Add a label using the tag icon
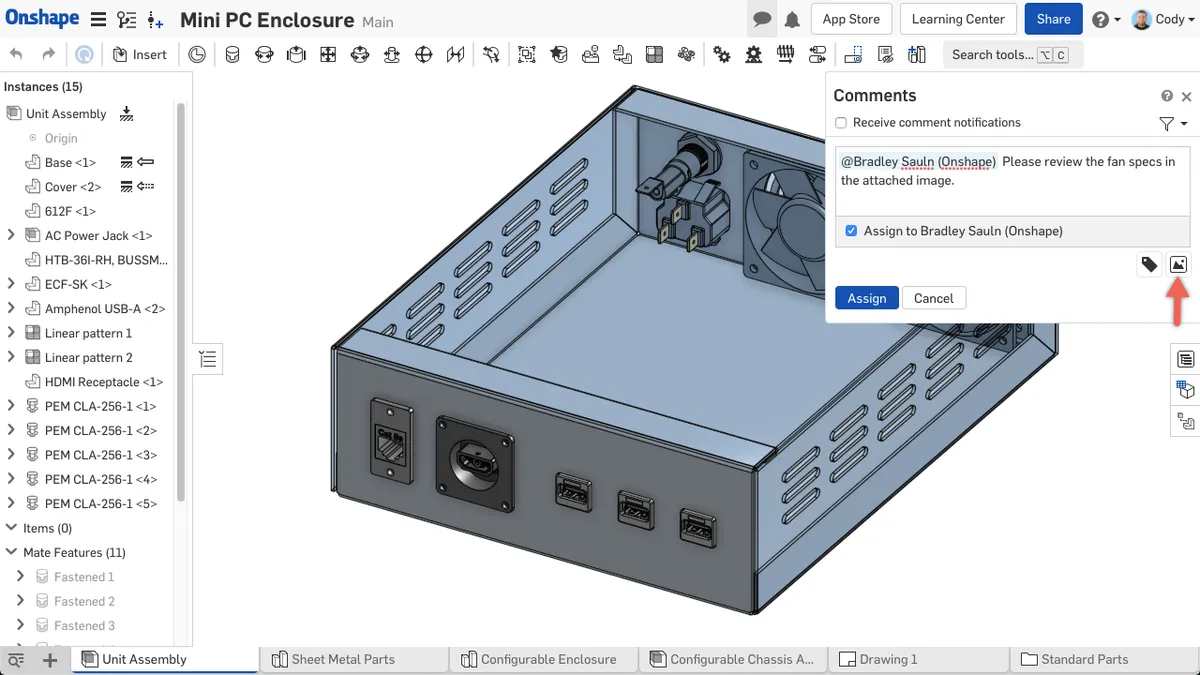 (1148, 263)
